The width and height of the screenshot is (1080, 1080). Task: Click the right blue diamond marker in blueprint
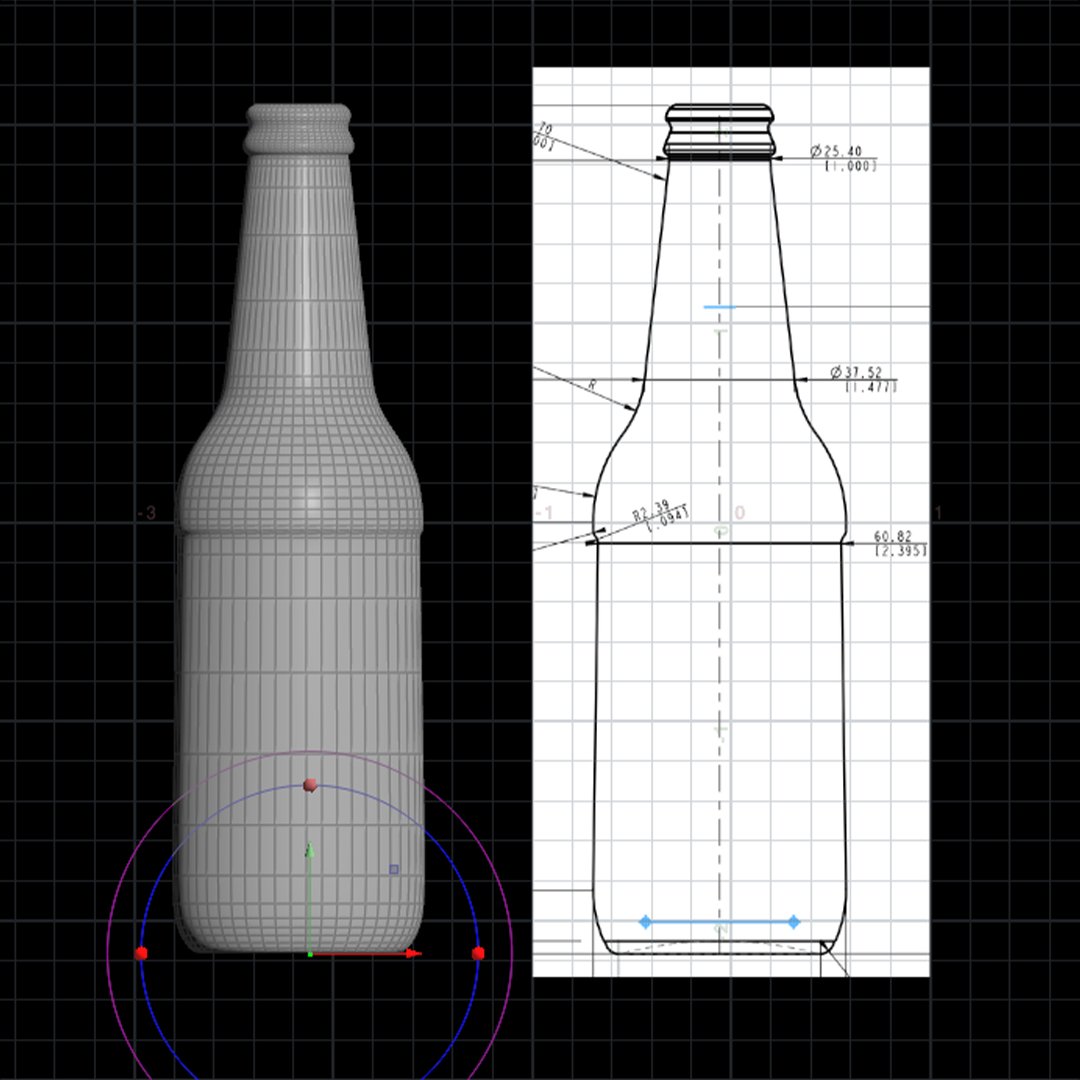pyautogui.click(x=793, y=922)
